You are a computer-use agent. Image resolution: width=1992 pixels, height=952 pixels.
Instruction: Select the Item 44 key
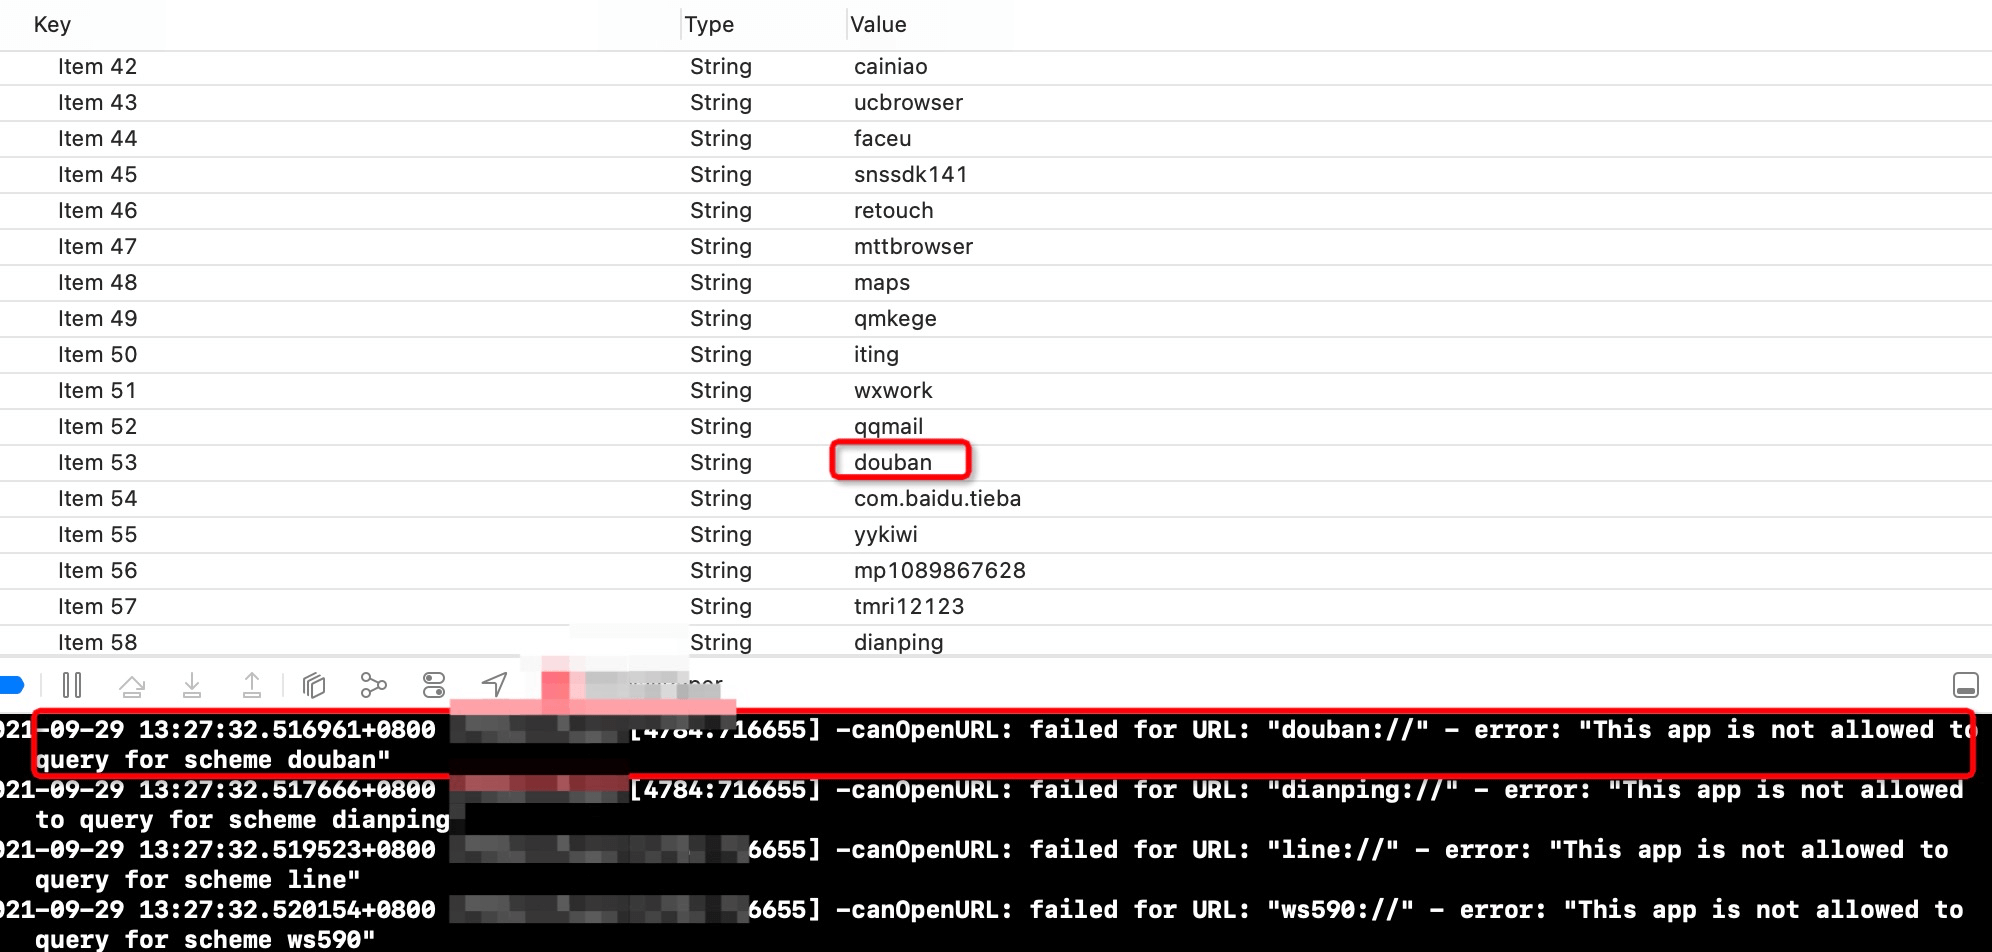point(97,139)
